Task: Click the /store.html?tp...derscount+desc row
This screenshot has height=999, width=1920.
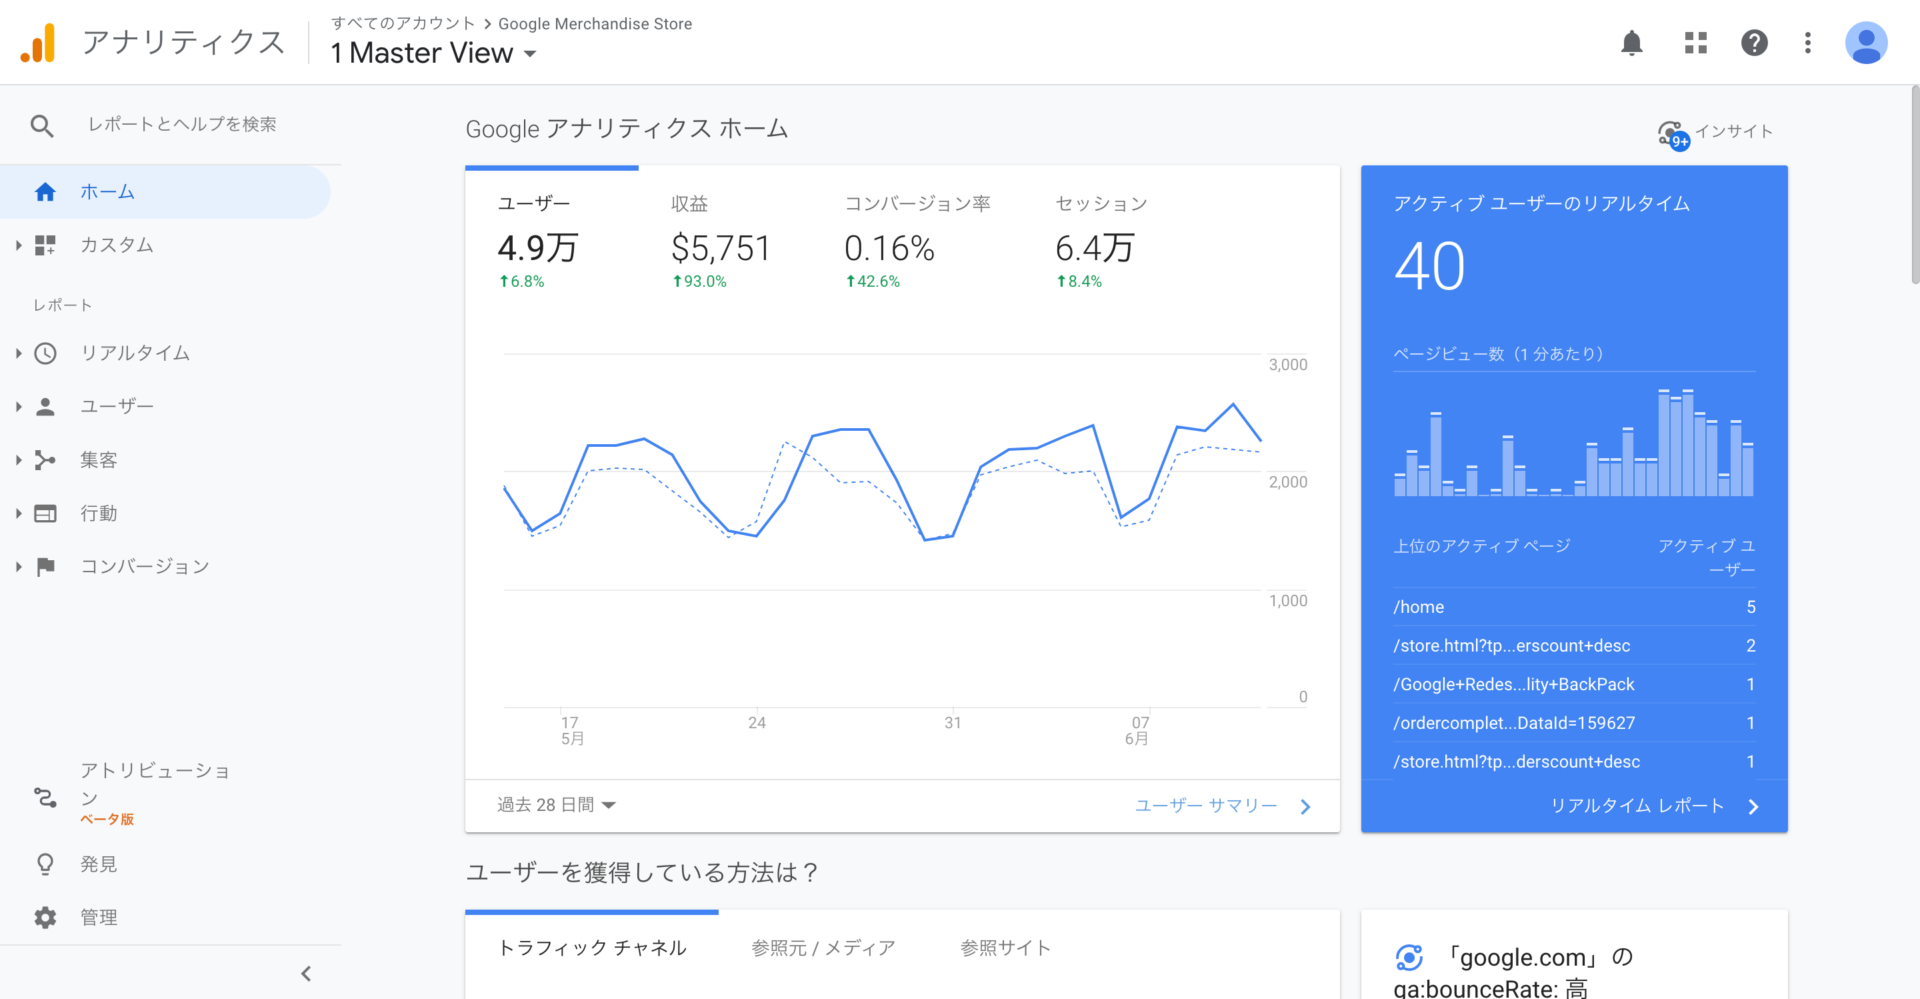Action: coord(1574,762)
